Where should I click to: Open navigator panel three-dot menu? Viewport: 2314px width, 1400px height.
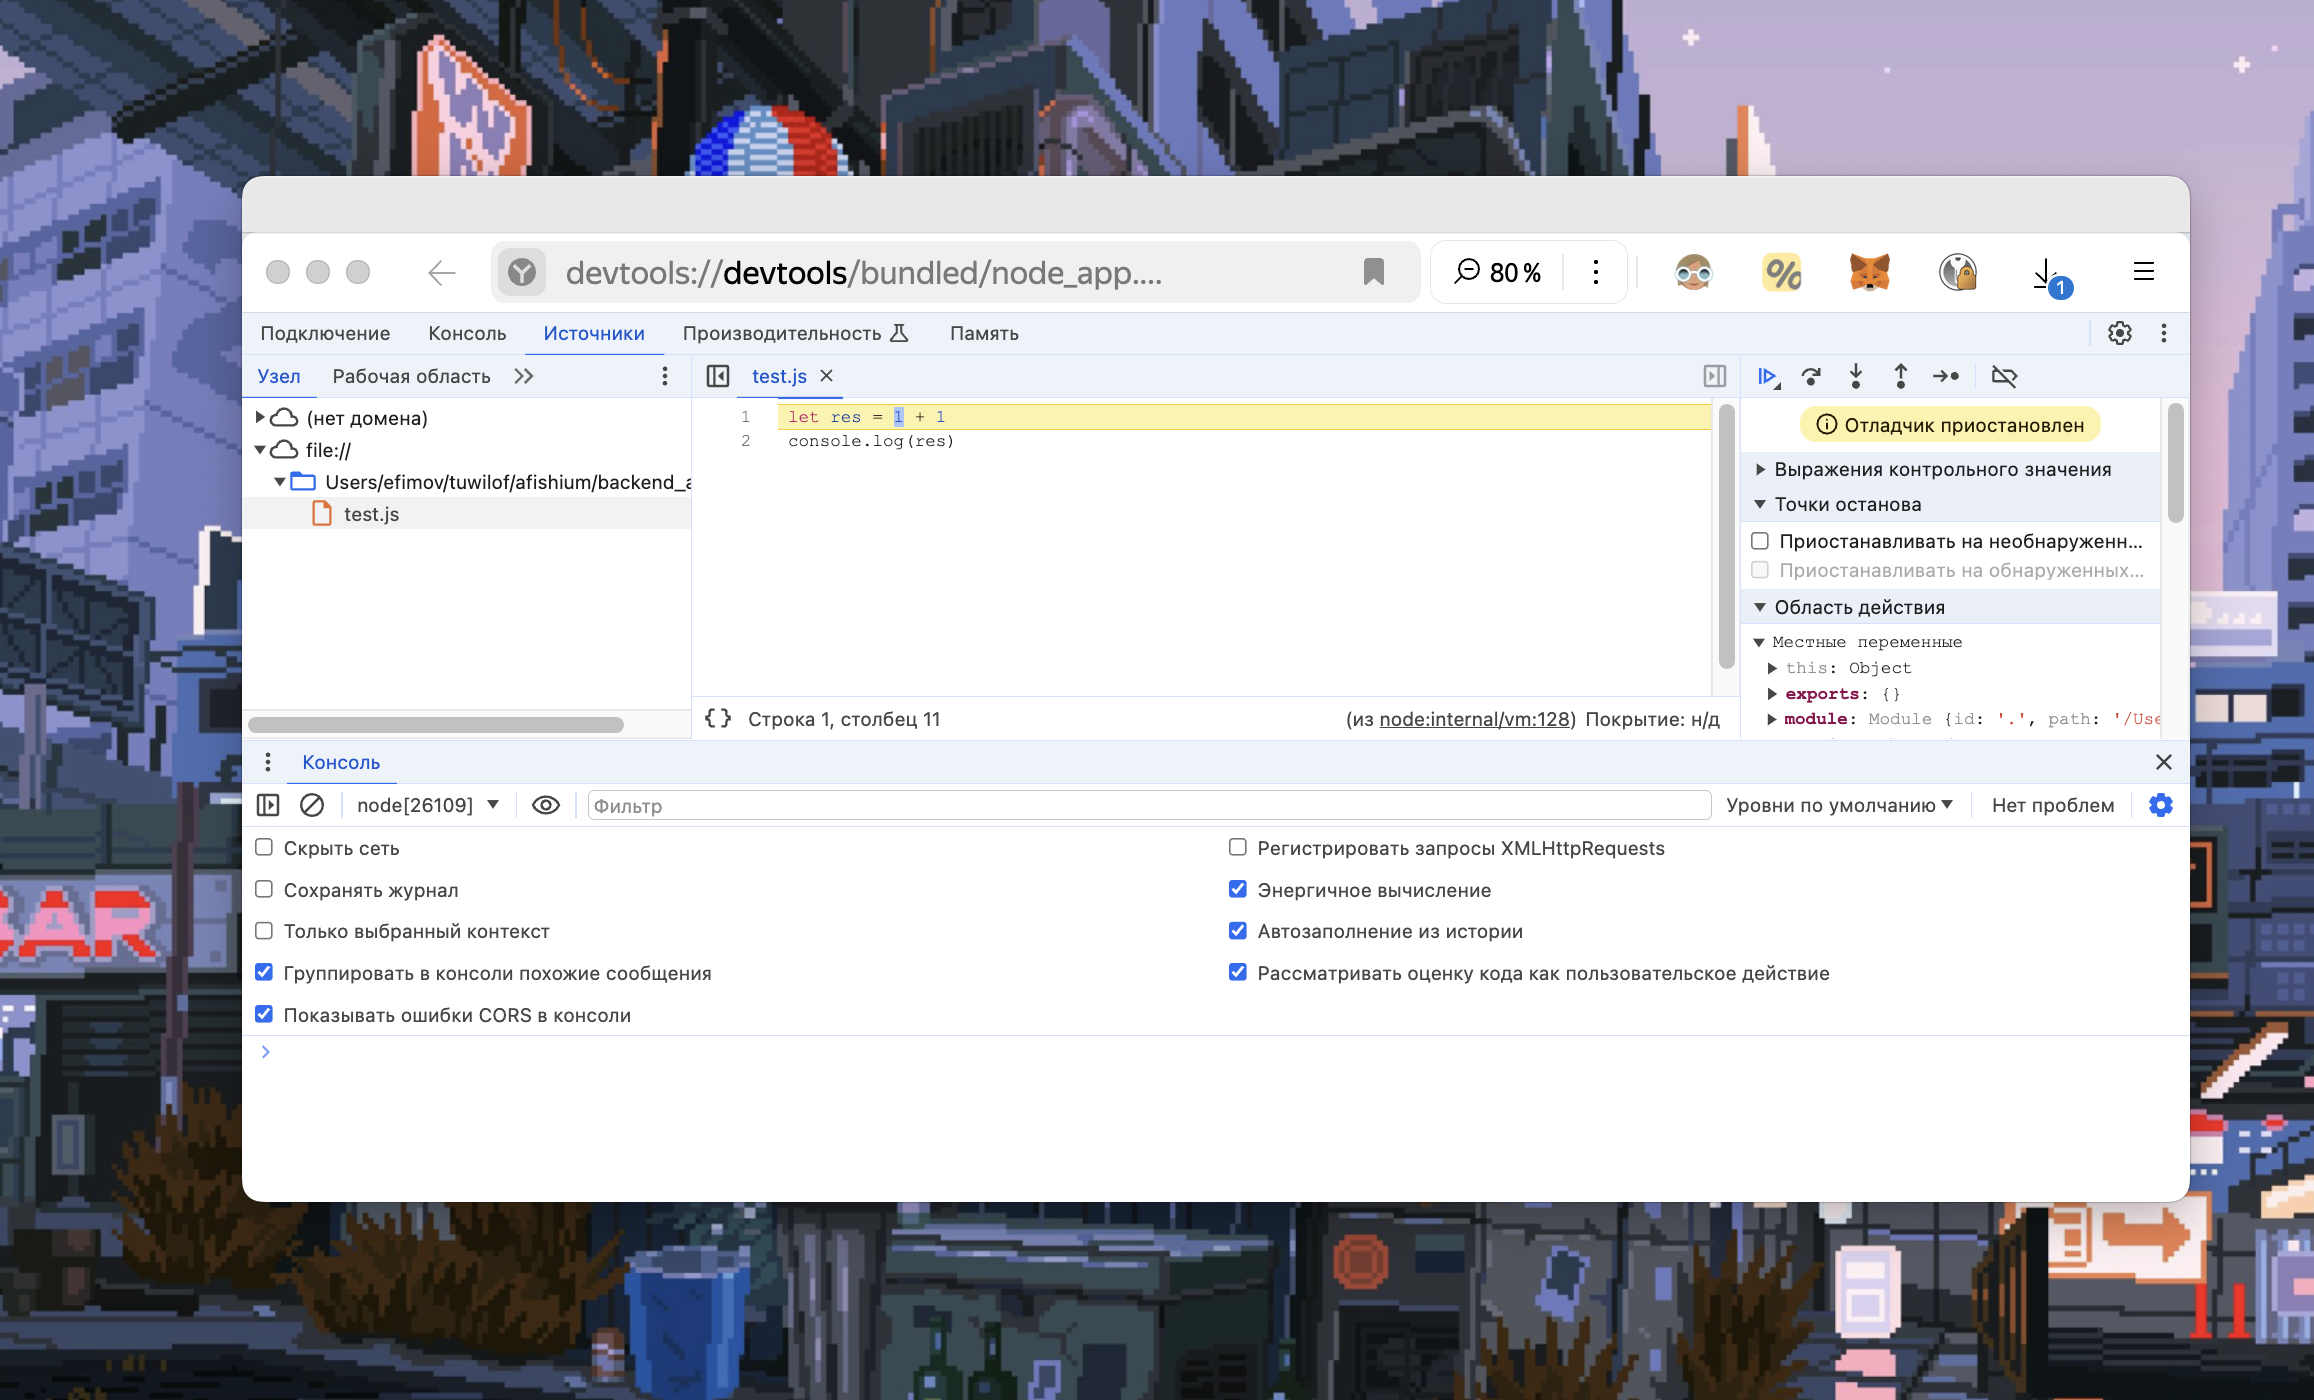pos(665,376)
